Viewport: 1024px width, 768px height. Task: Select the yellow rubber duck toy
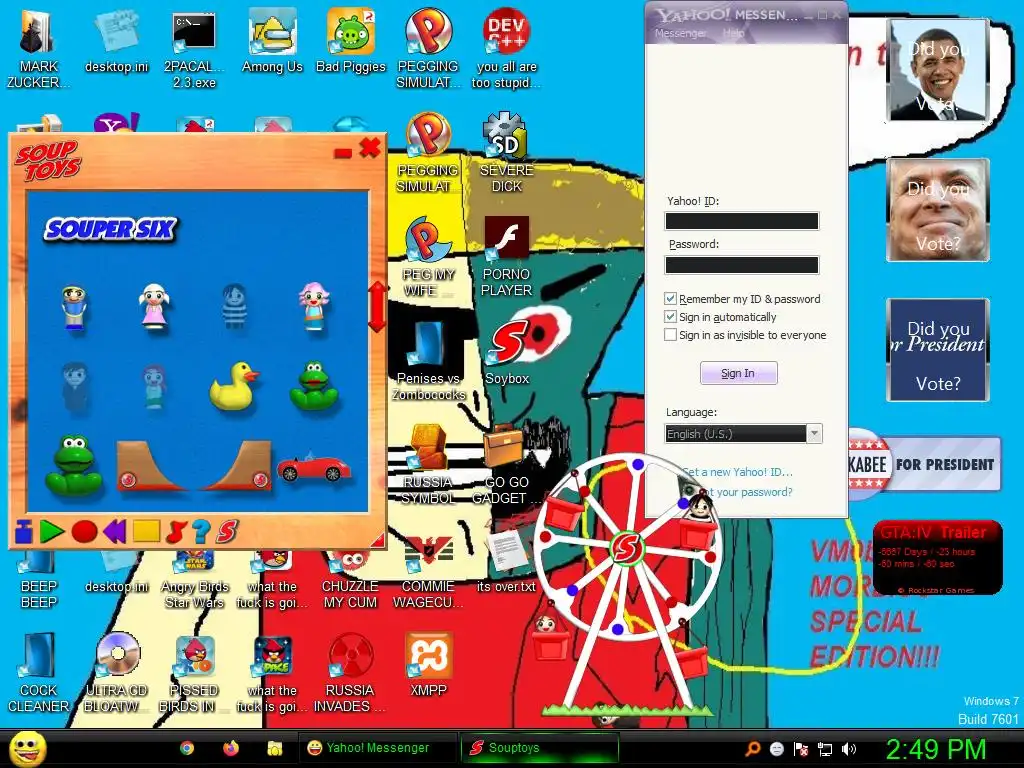coord(233,387)
